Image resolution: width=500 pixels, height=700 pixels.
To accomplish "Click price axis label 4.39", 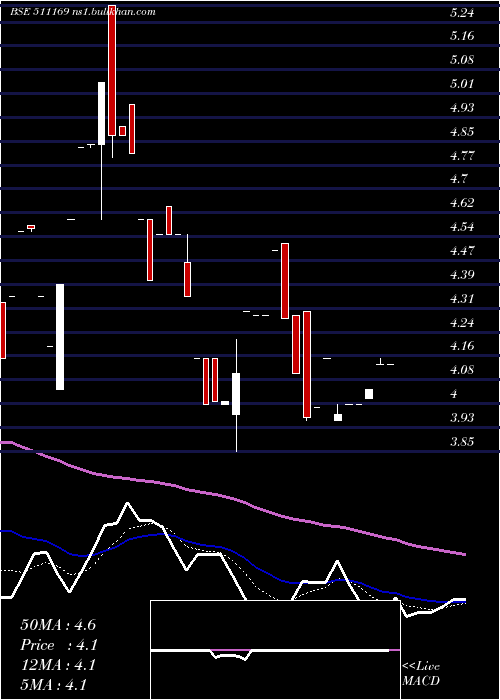I will point(462,275).
